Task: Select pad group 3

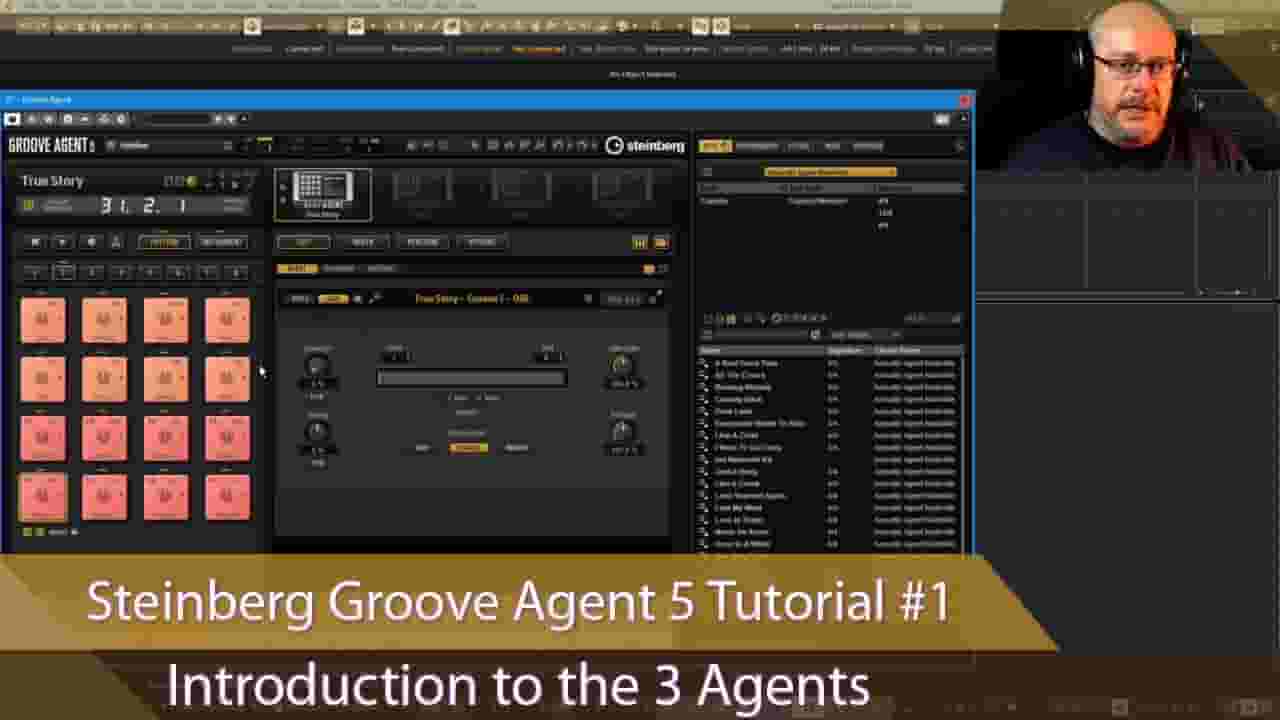Action: pos(92,272)
